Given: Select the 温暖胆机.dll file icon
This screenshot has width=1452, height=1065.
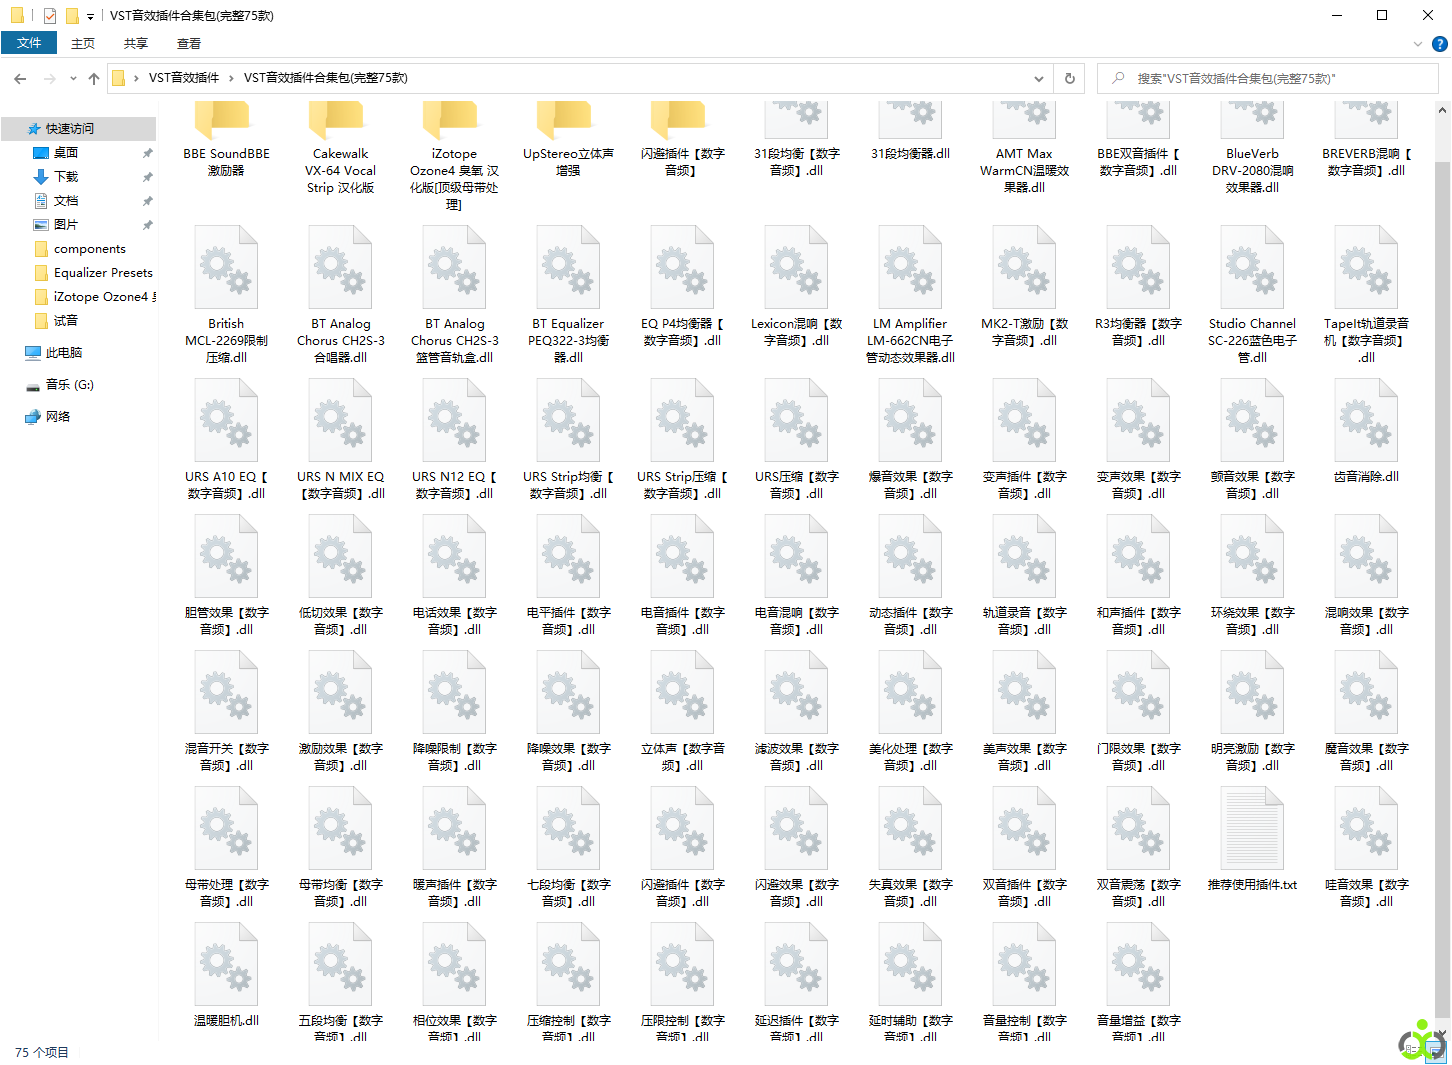Looking at the screenshot, I should [x=226, y=964].
